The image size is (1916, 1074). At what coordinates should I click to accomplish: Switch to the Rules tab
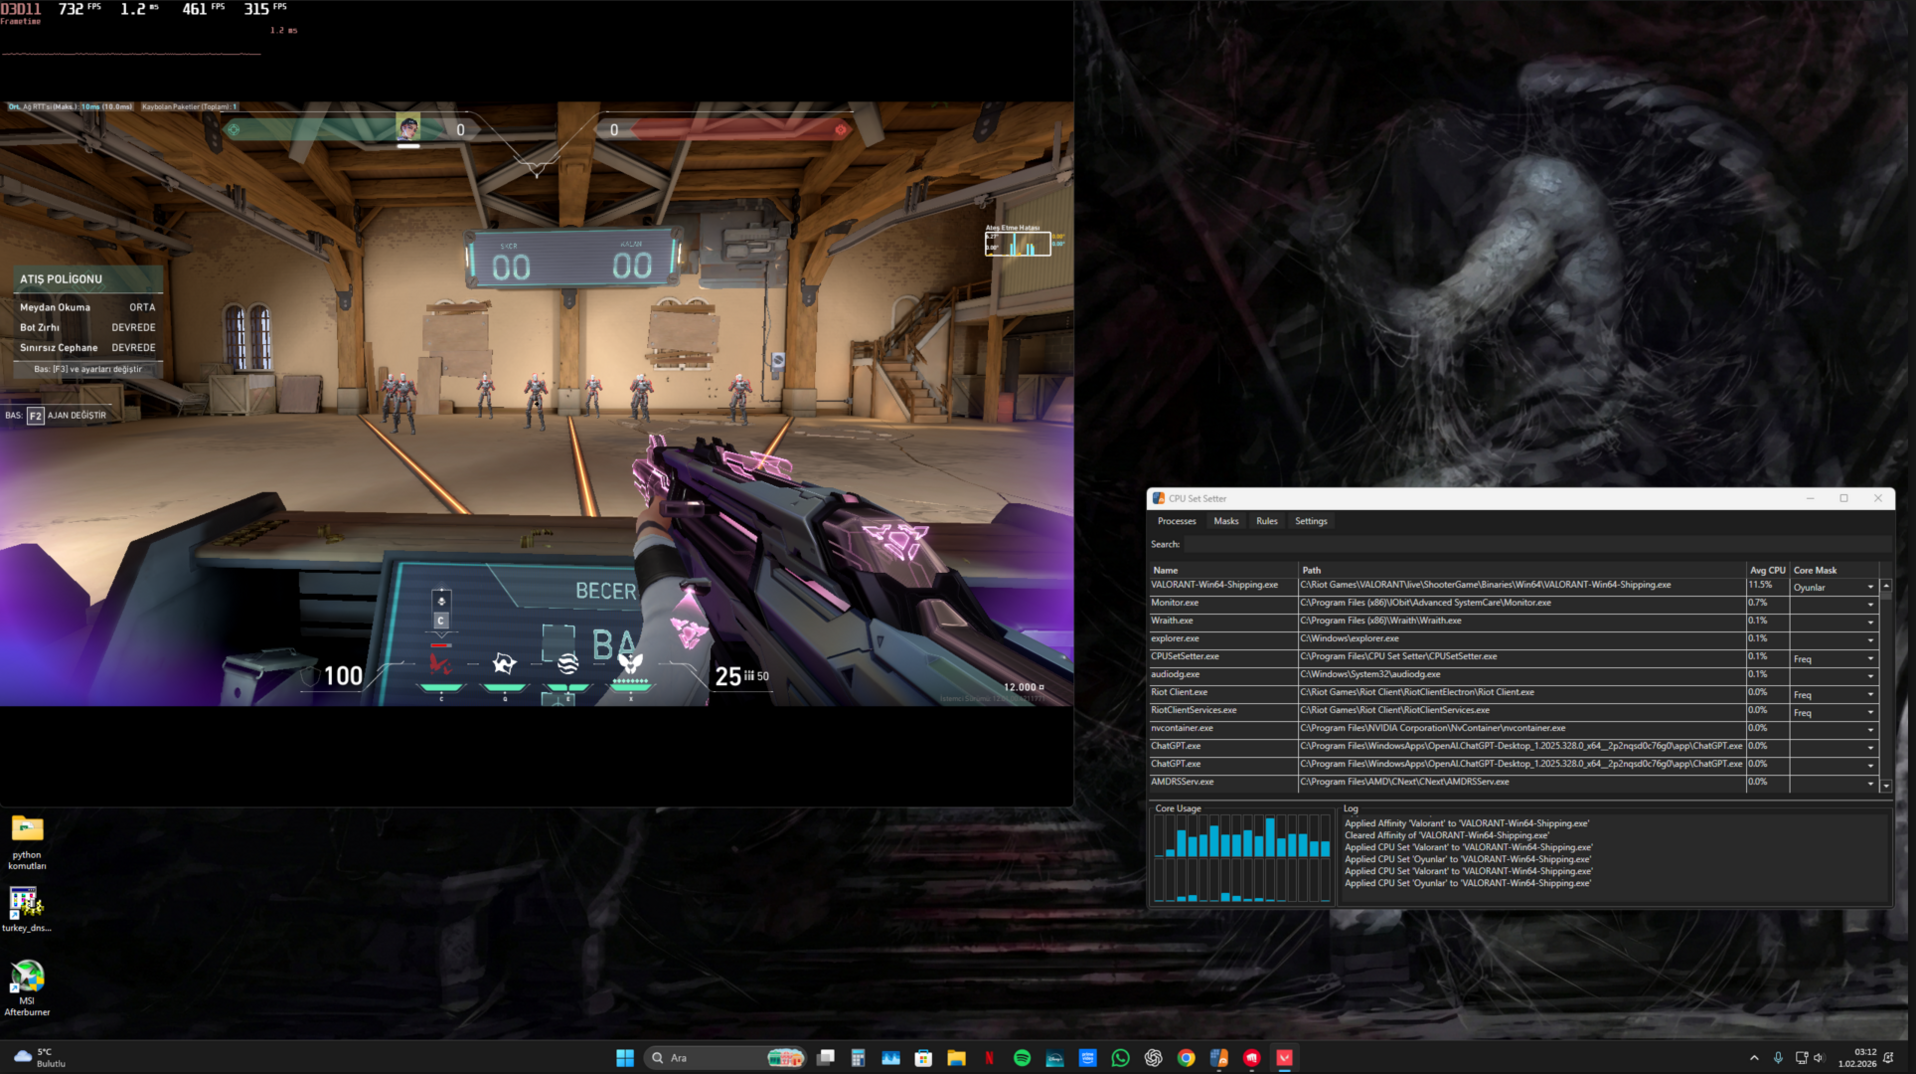1267,521
